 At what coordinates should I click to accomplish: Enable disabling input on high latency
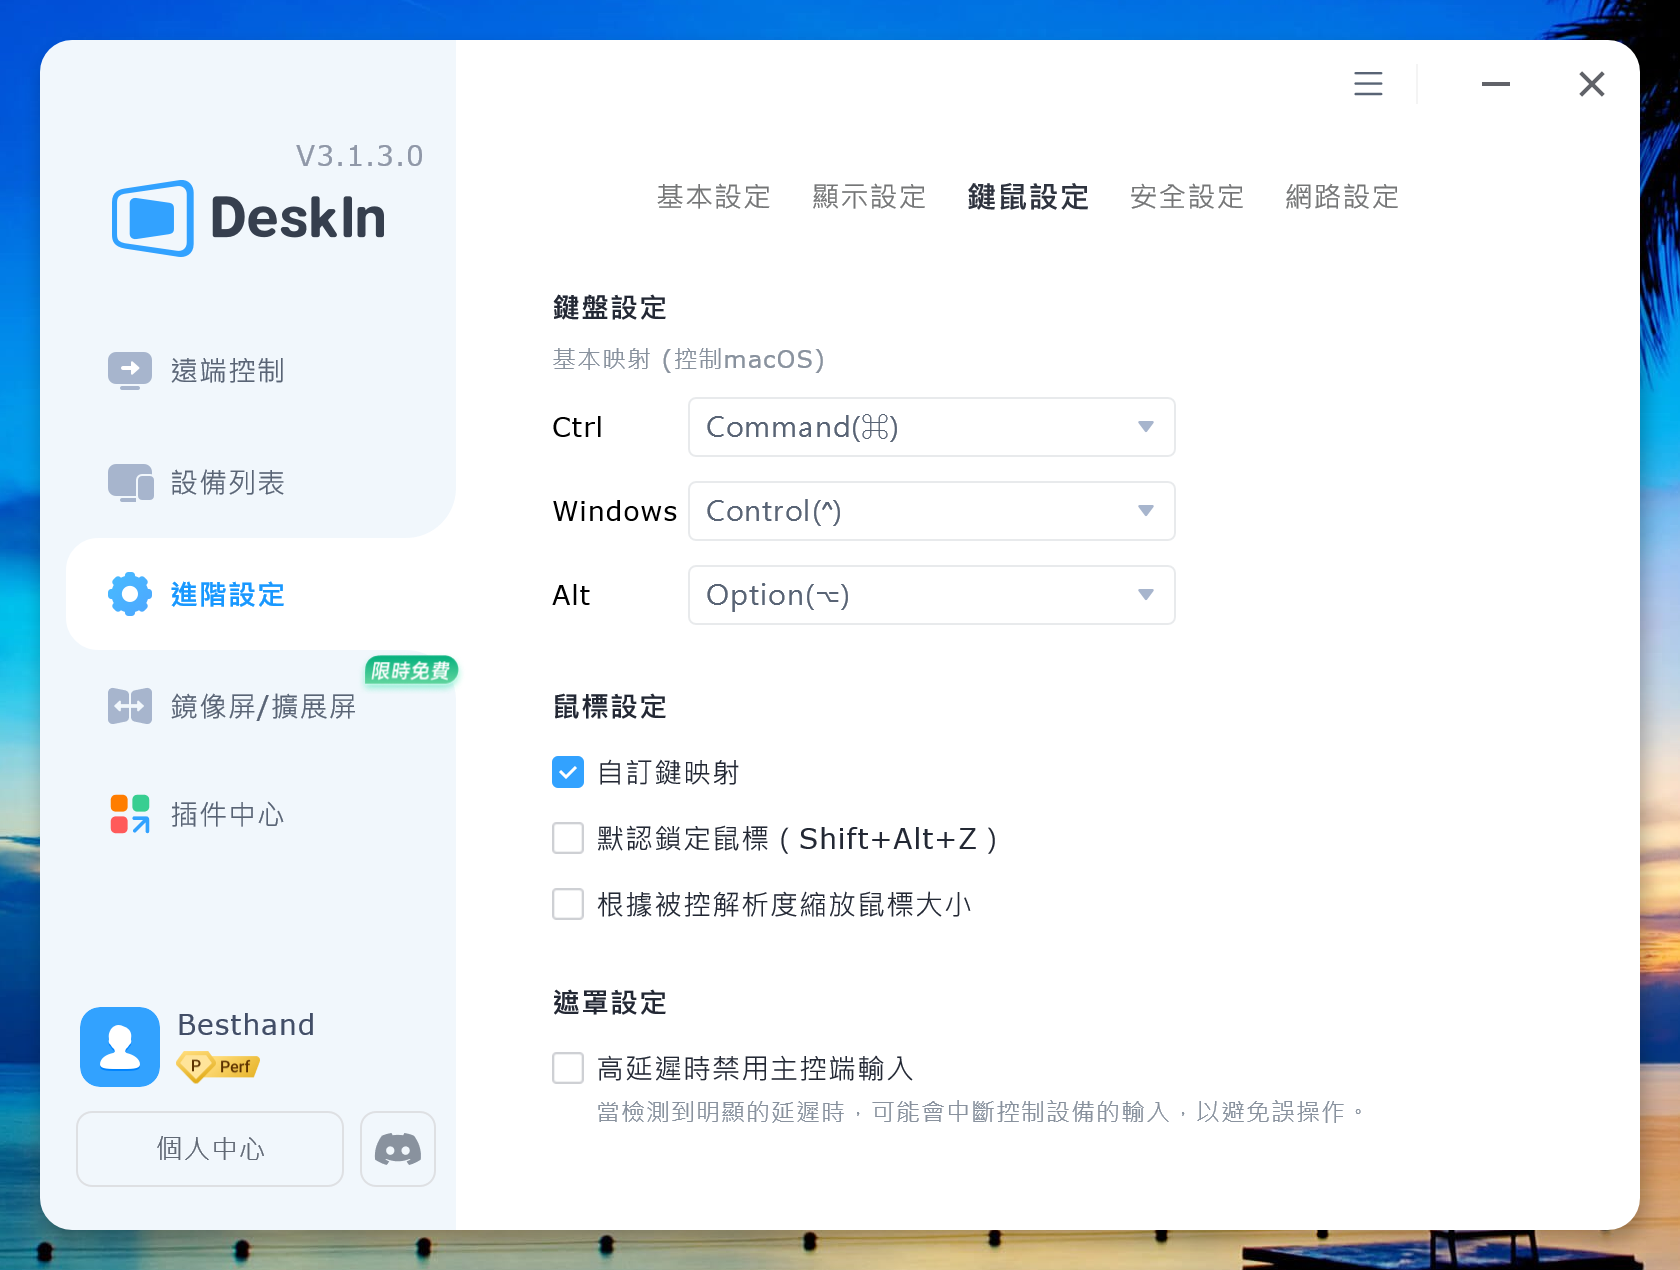point(567,1067)
